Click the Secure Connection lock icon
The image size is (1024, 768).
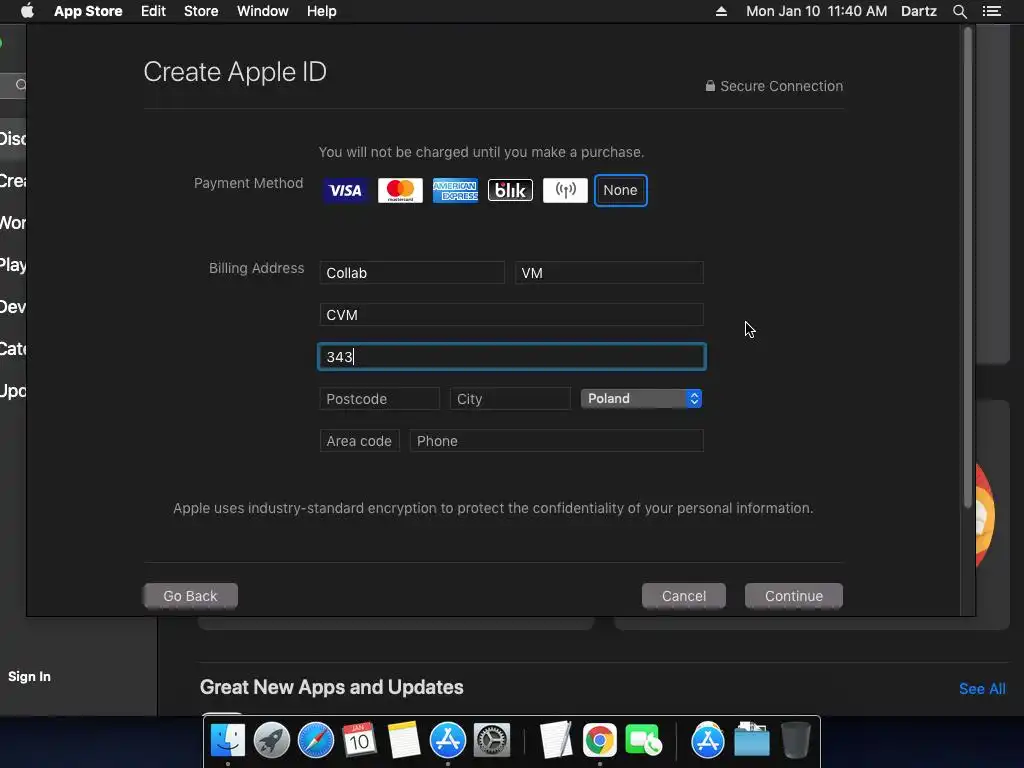click(710, 86)
